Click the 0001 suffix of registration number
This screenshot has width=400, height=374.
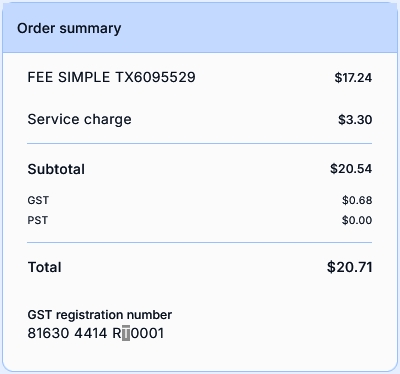pos(147,333)
